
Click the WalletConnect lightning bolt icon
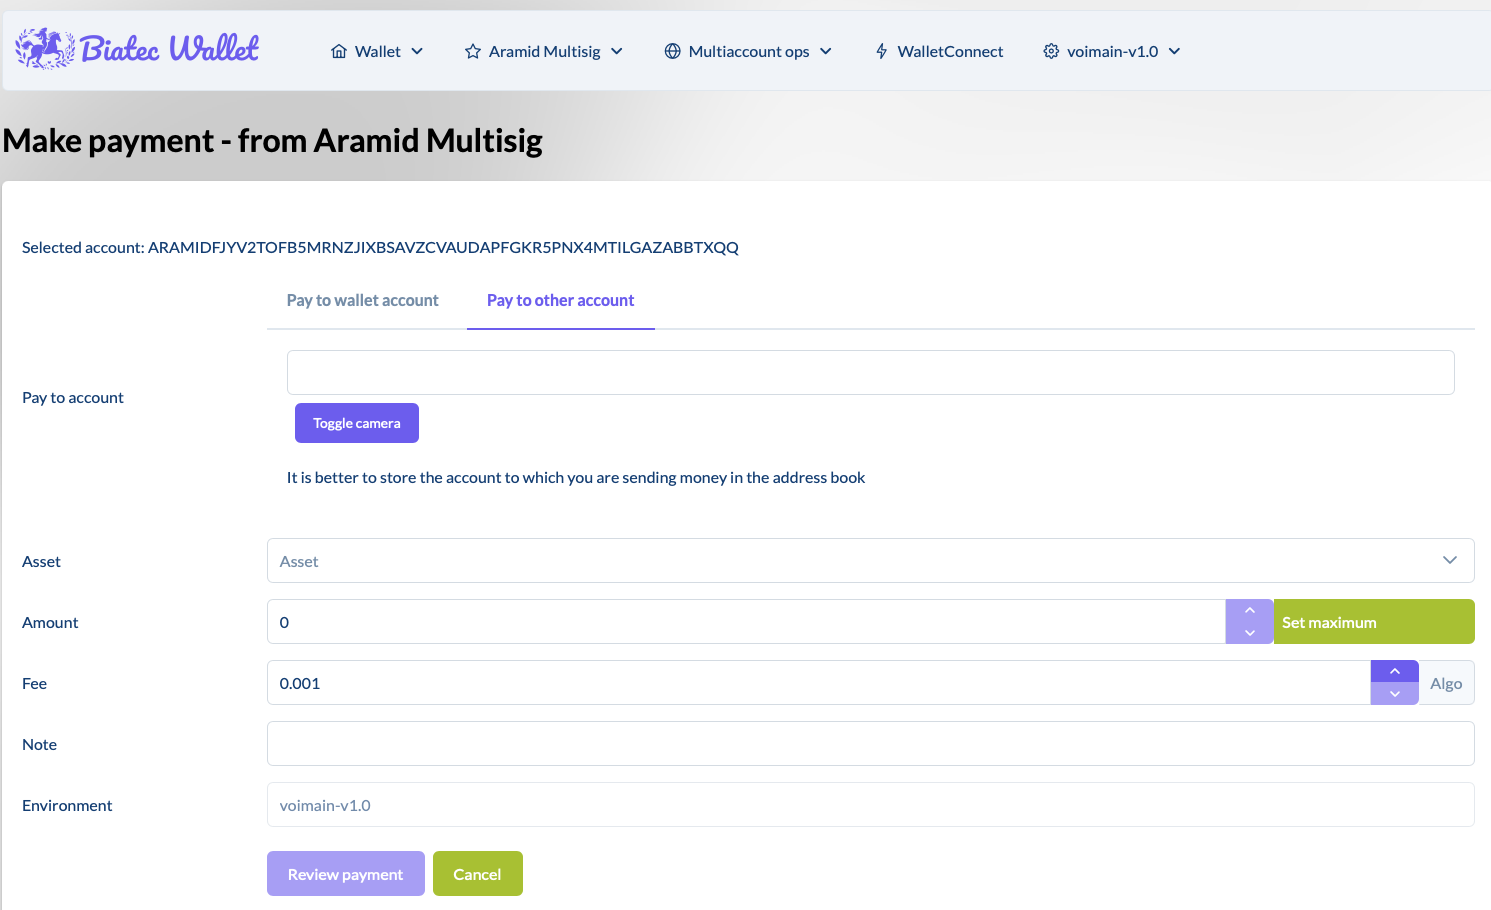pyautogui.click(x=881, y=52)
